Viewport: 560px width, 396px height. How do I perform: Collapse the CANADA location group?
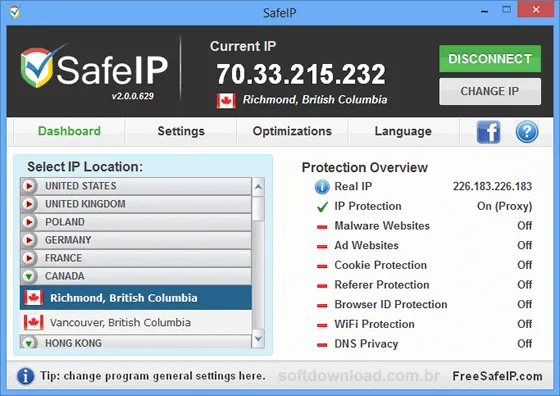tap(29, 276)
